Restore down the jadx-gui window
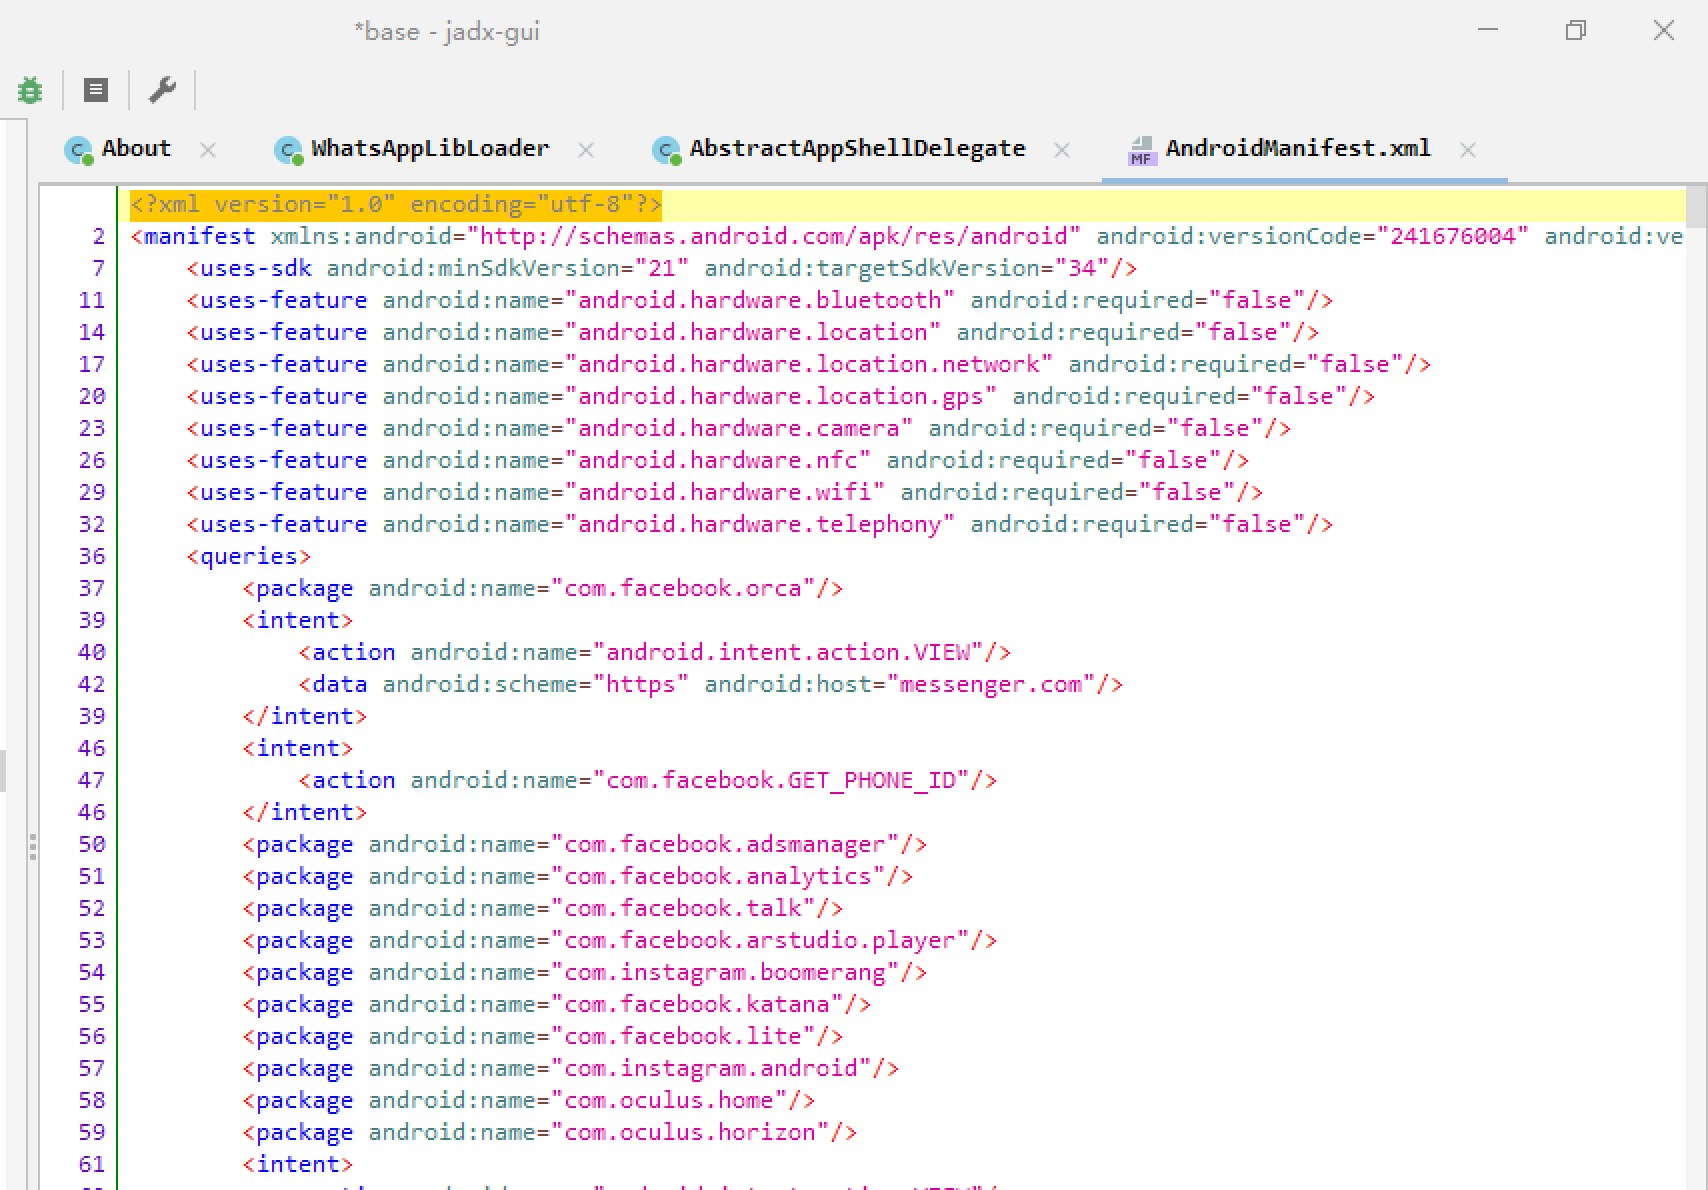Image resolution: width=1708 pixels, height=1190 pixels. pos(1575,31)
